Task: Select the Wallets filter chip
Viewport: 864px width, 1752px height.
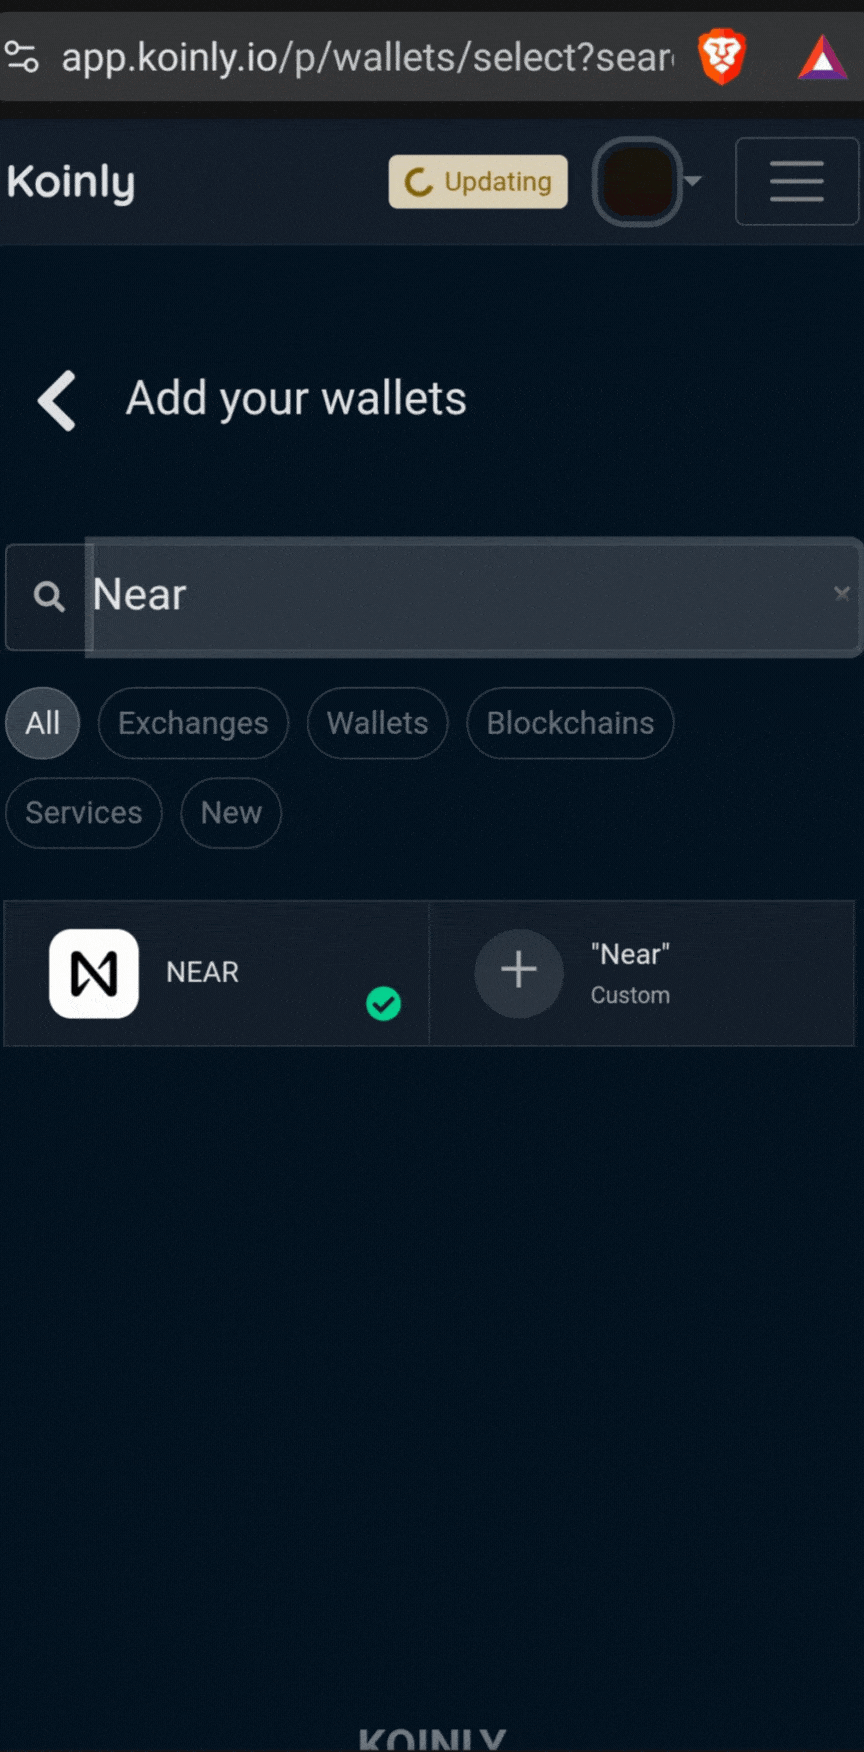Action: pos(377,723)
